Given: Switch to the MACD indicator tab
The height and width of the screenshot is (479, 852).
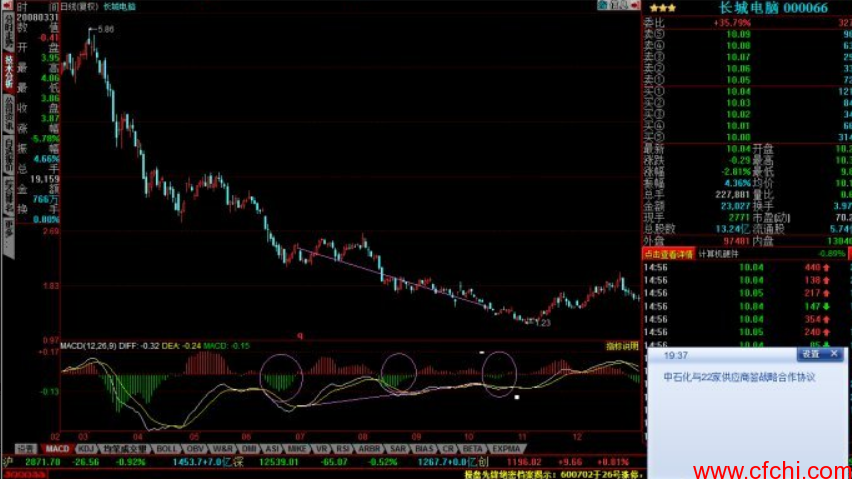Looking at the screenshot, I should 57,449.
